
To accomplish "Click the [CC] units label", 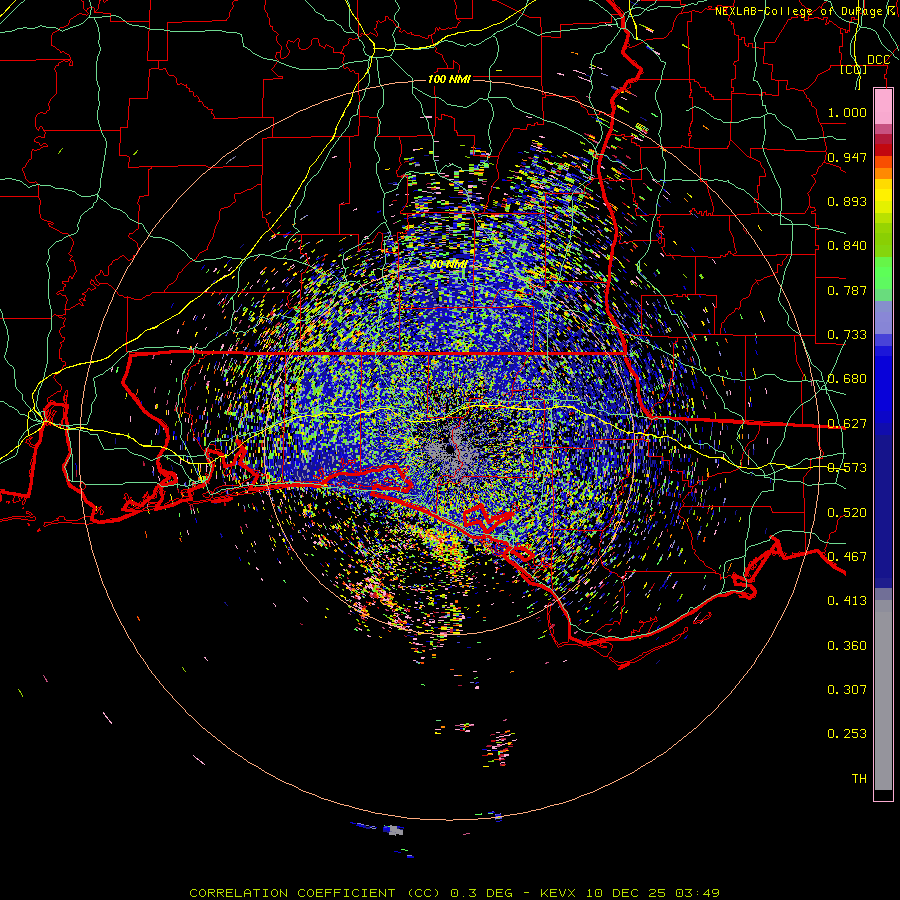I will (854, 70).
